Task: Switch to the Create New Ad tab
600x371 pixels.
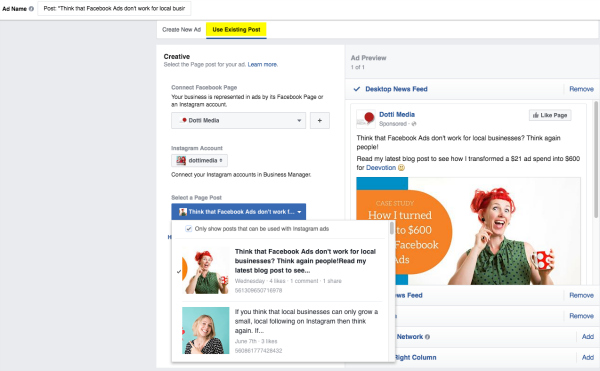Action: [181, 29]
